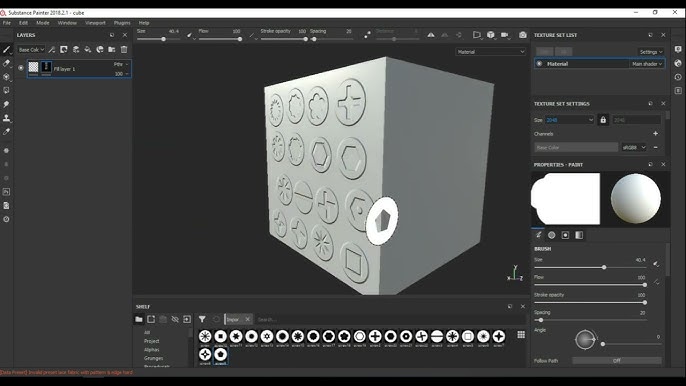This screenshot has width=686, height=386.
Task: Open the globe icon on right sidebar
Action: 678,63
